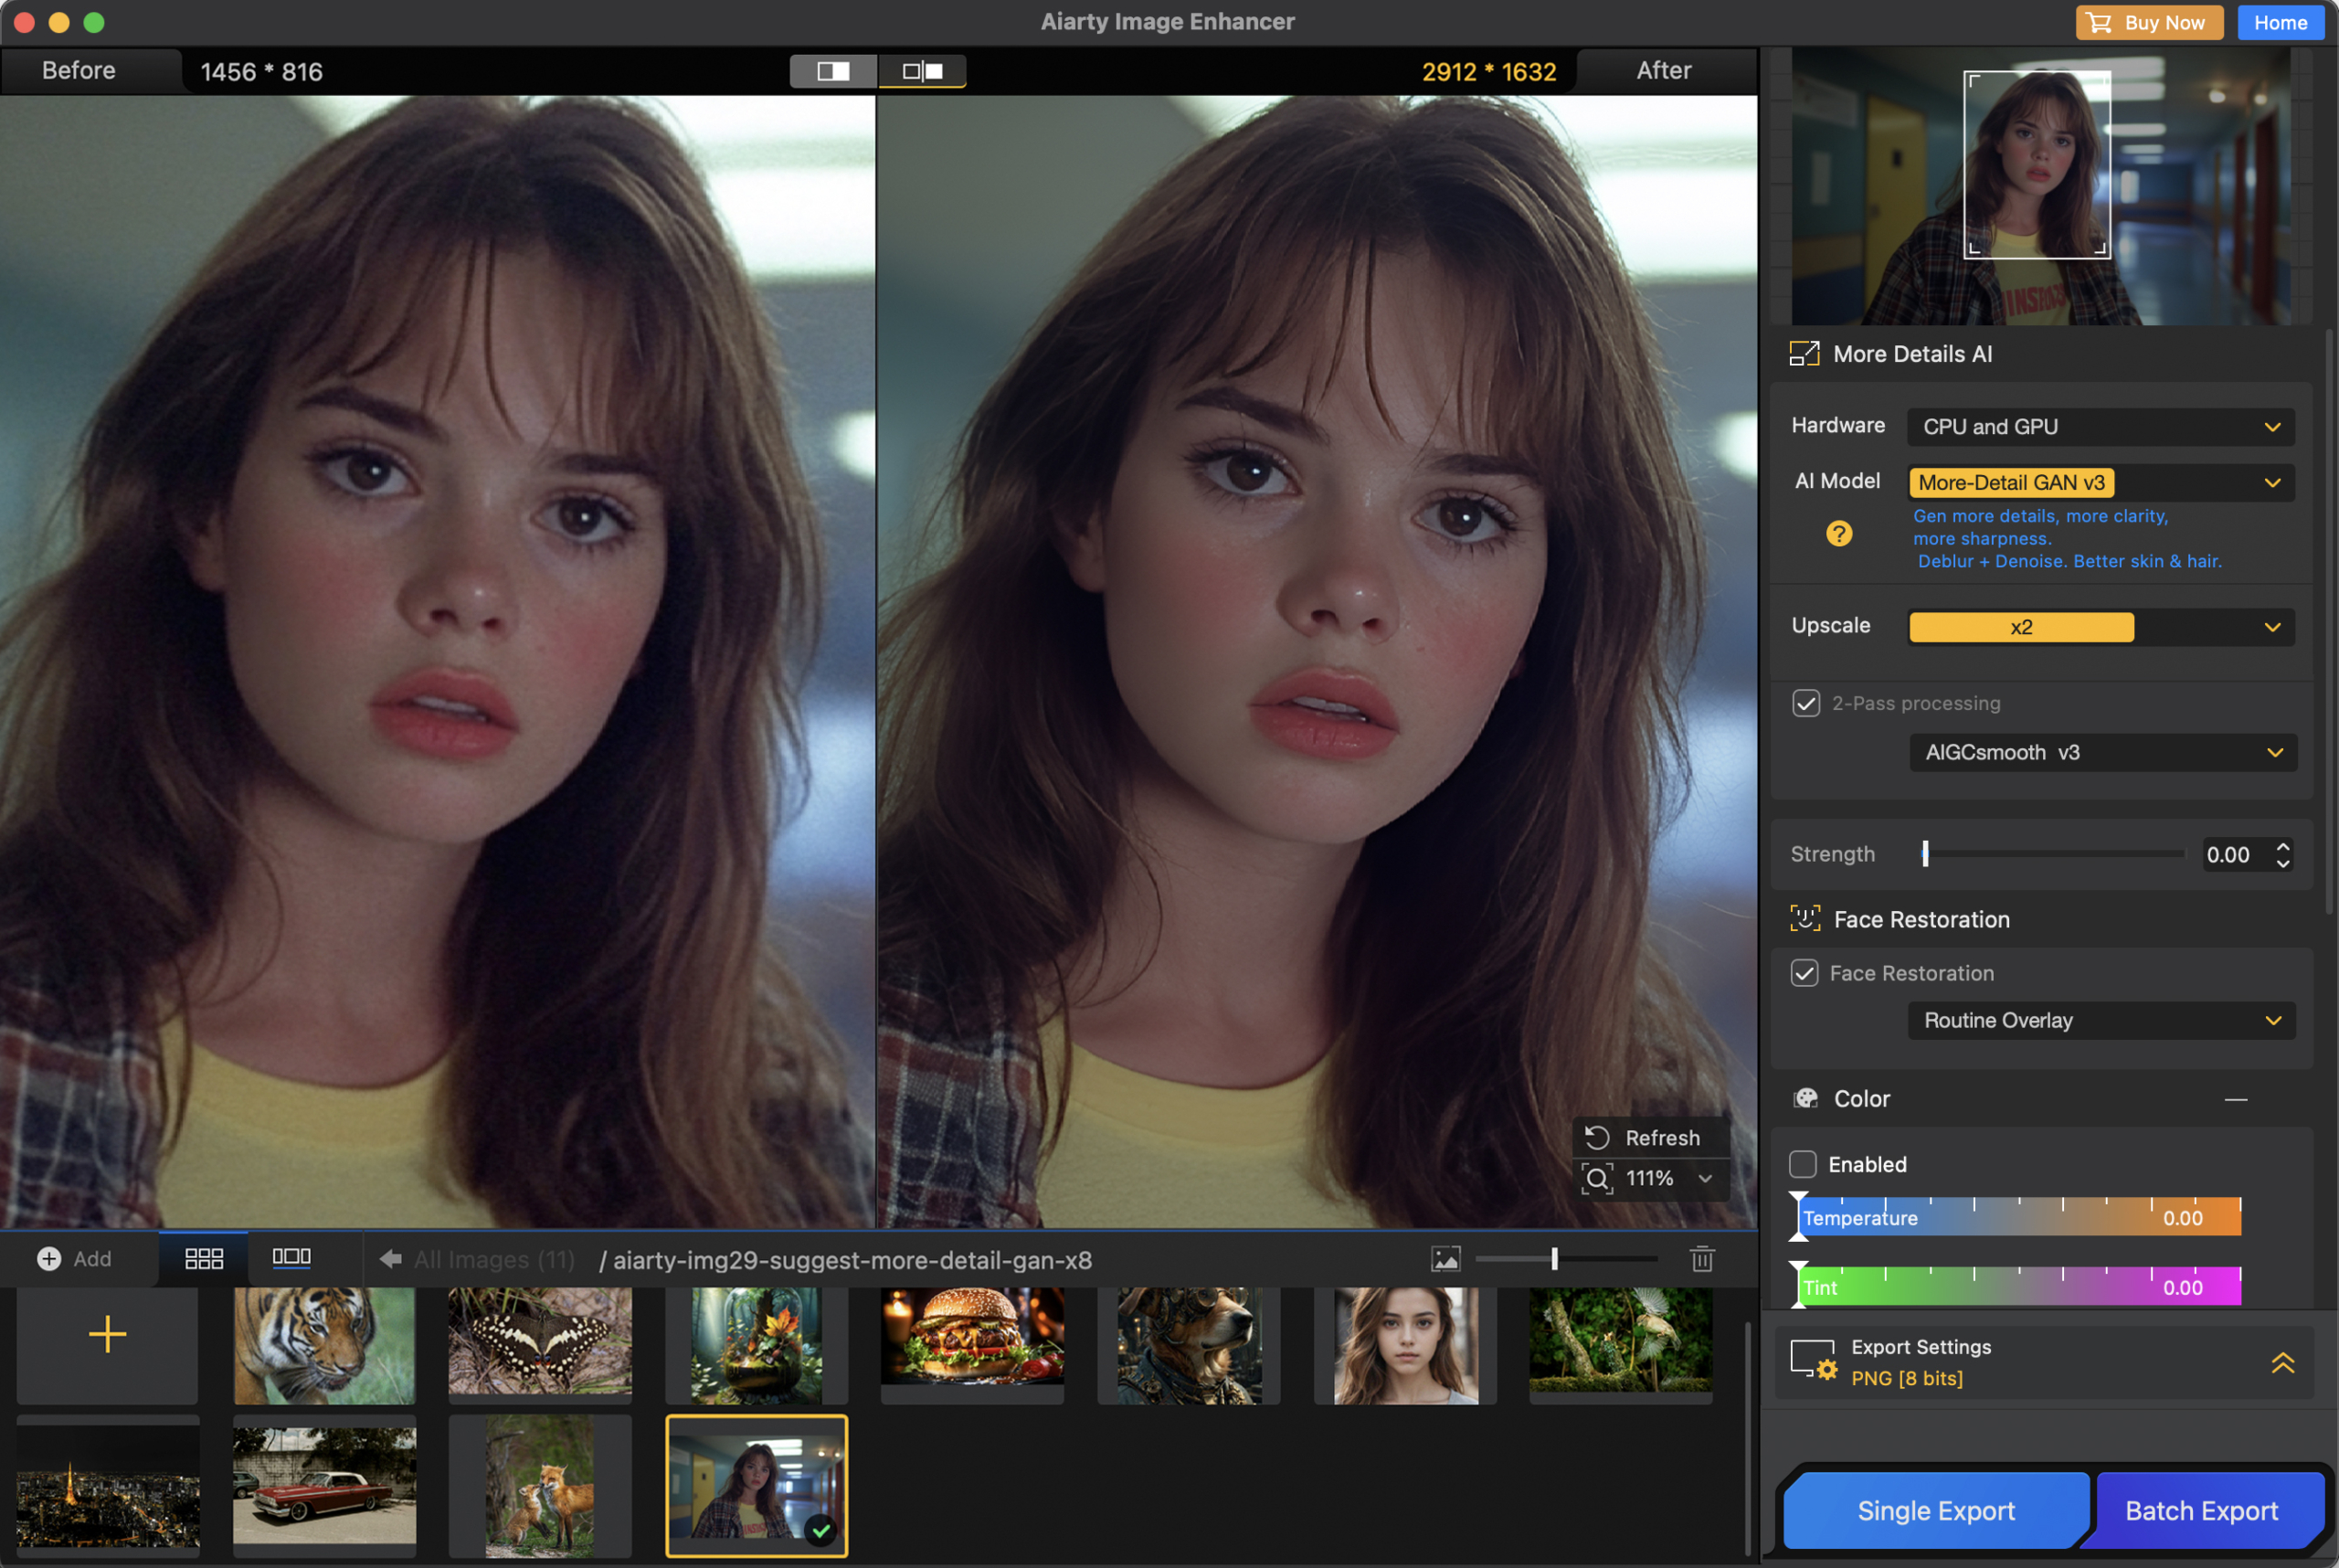The width and height of the screenshot is (2339, 1568).
Task: Select the tiger image thumbnail
Action: 323,1344
